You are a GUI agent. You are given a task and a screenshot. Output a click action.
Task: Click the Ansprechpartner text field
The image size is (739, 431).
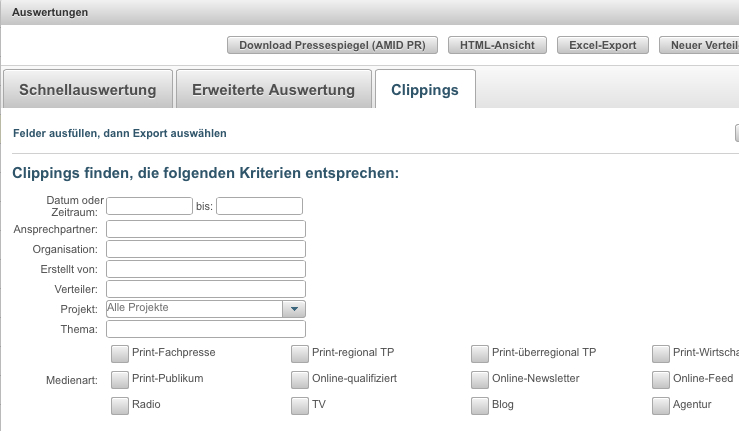205,229
